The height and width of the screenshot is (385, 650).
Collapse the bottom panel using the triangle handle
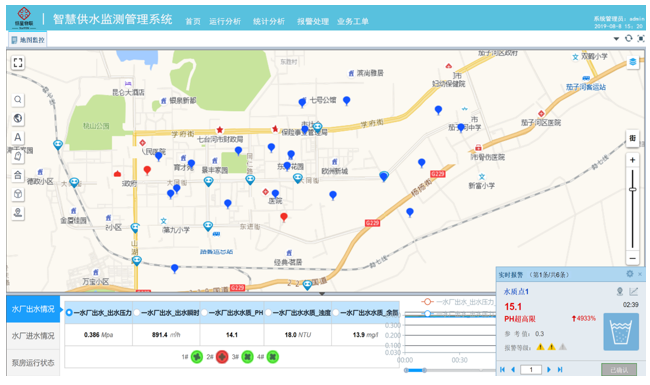tap(322, 293)
